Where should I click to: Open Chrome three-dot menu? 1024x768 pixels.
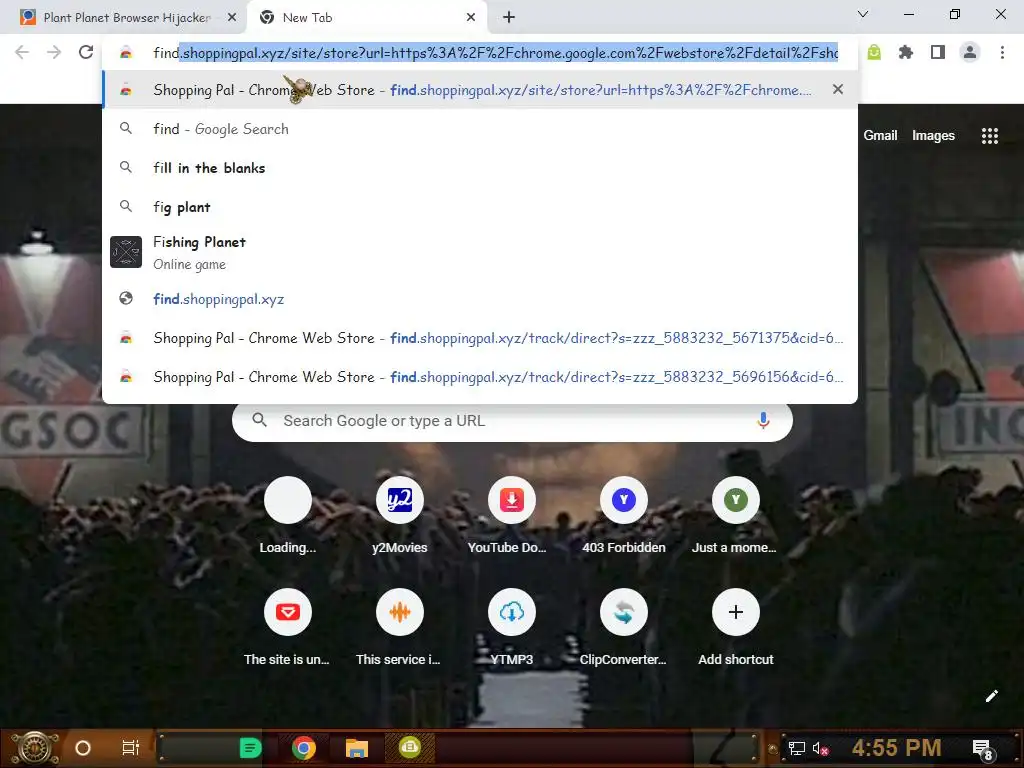pyautogui.click(x=1002, y=52)
